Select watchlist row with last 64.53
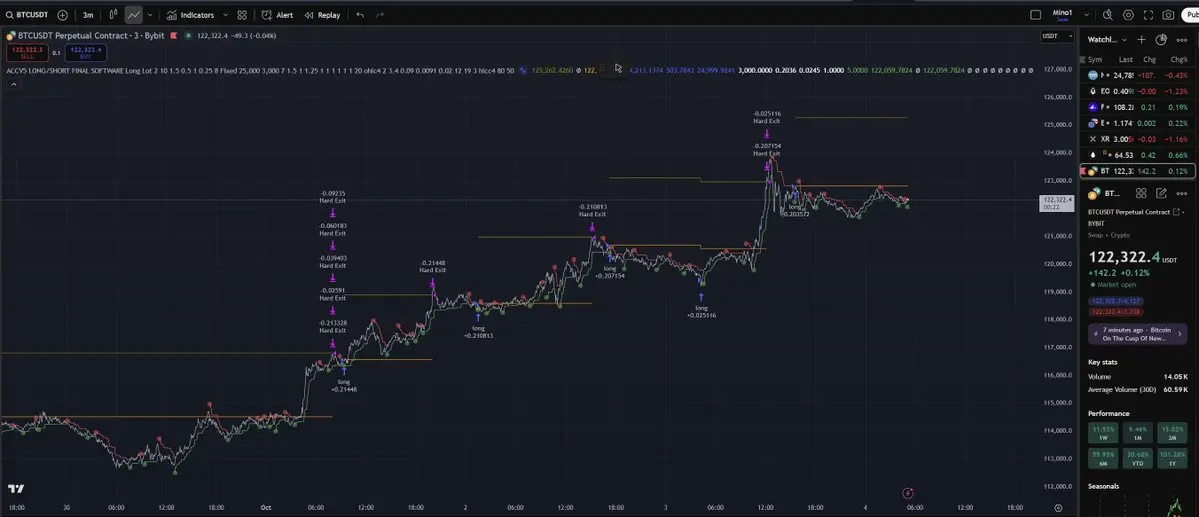 [x=1139, y=155]
